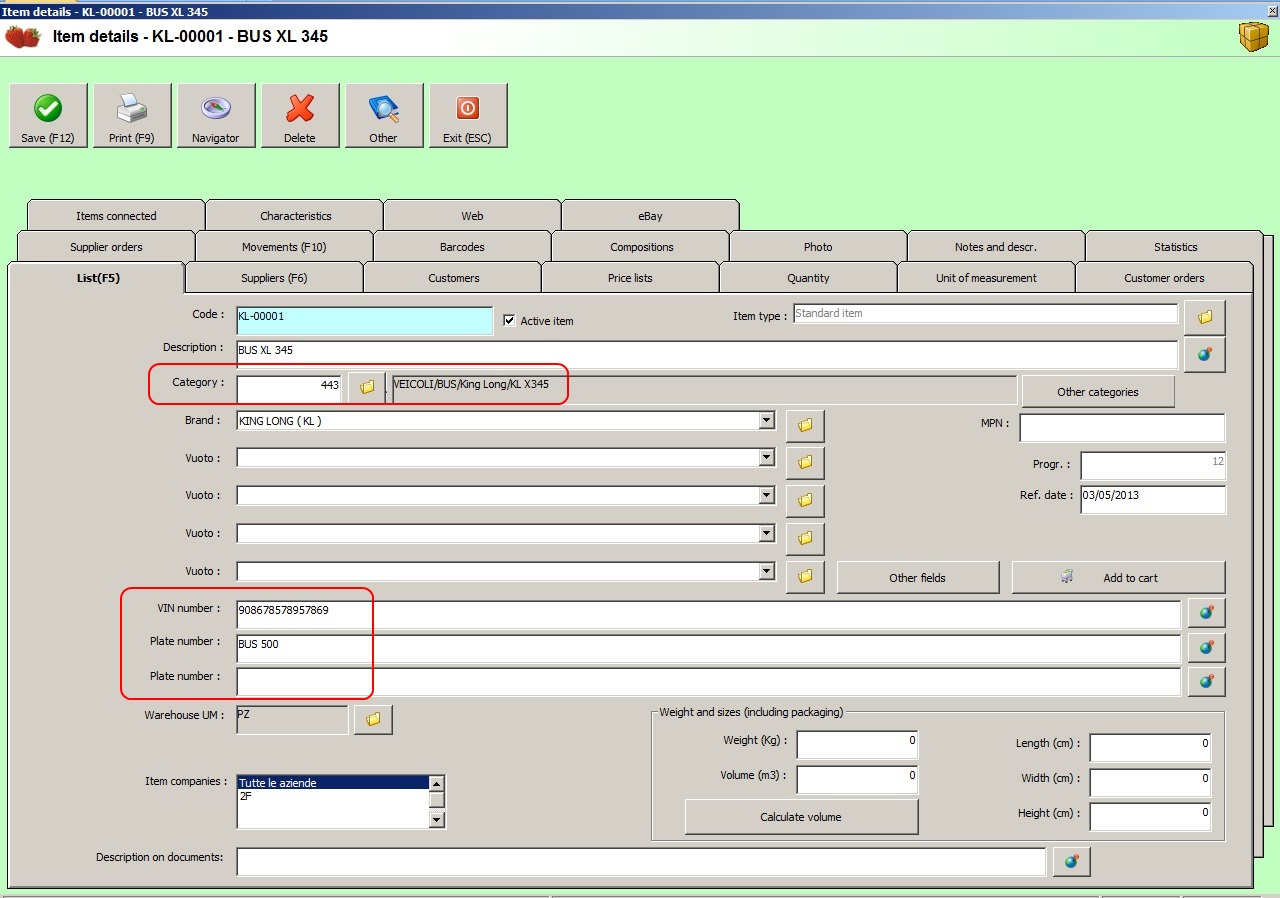This screenshot has width=1280, height=898.
Task: Open the eBay tab
Action: (650, 216)
